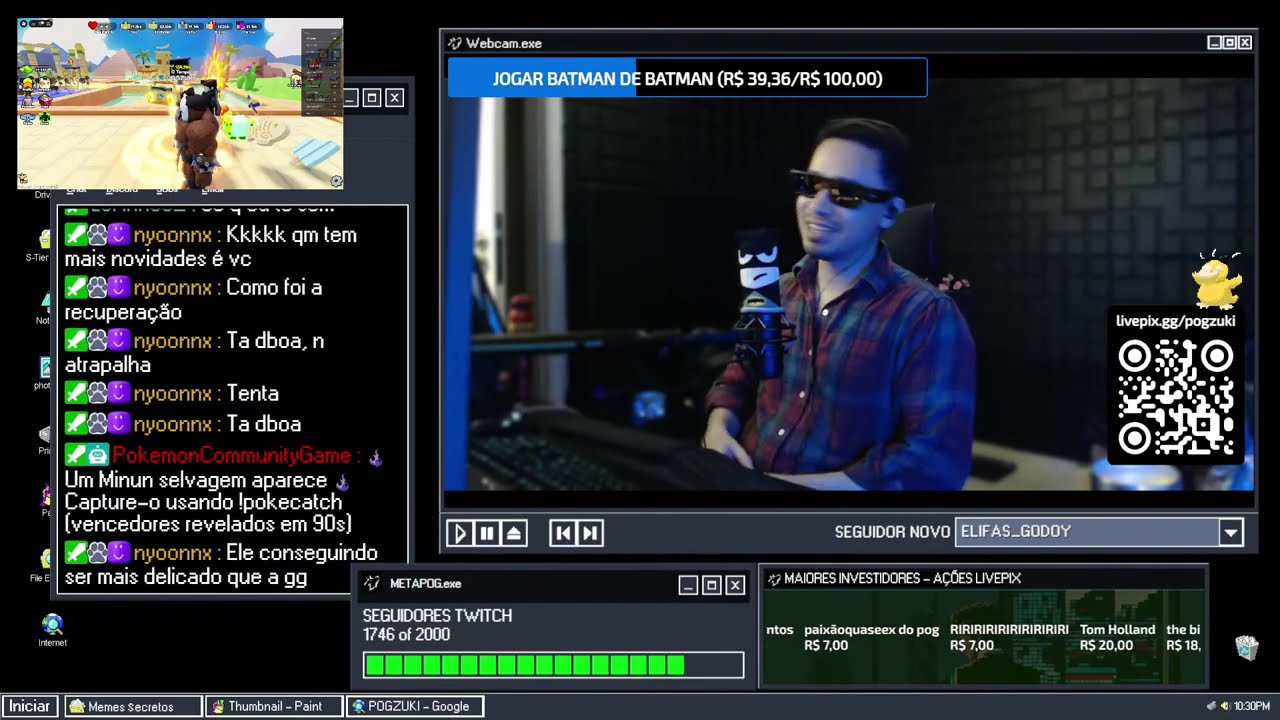
Task: Click the METAPOG.exe title bar icon
Action: pyautogui.click(x=372, y=583)
